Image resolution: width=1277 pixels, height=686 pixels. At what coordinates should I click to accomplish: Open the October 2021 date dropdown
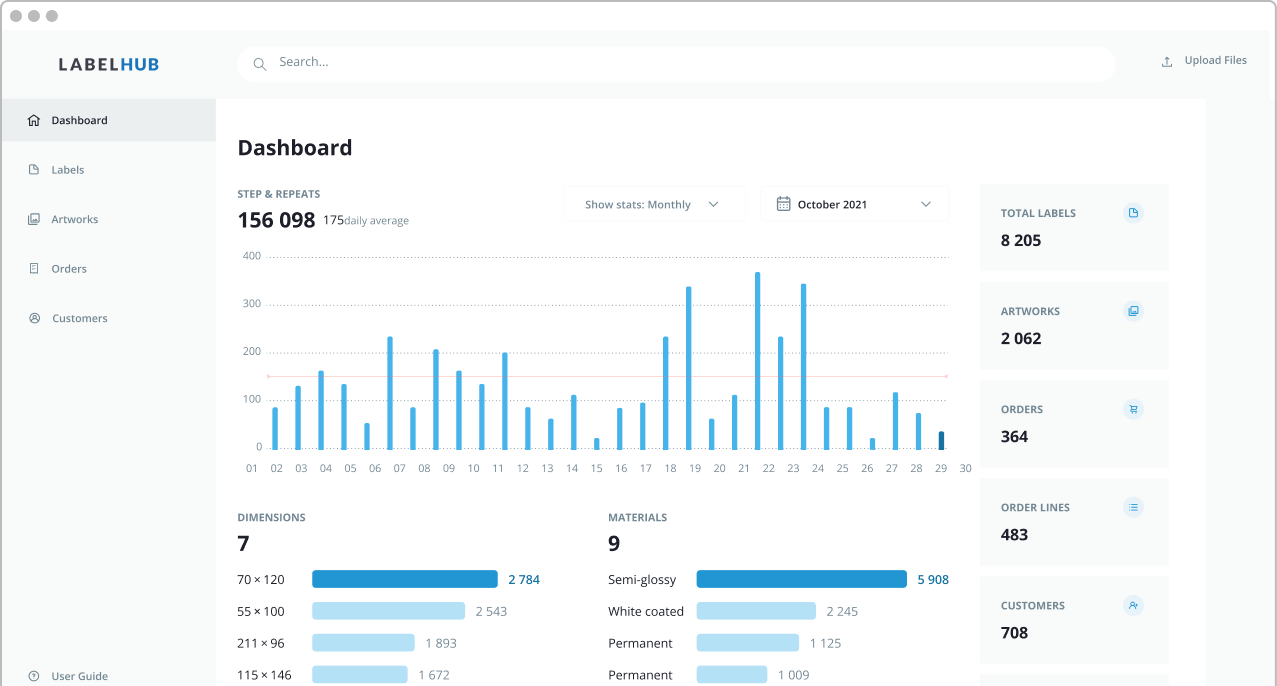tap(855, 204)
